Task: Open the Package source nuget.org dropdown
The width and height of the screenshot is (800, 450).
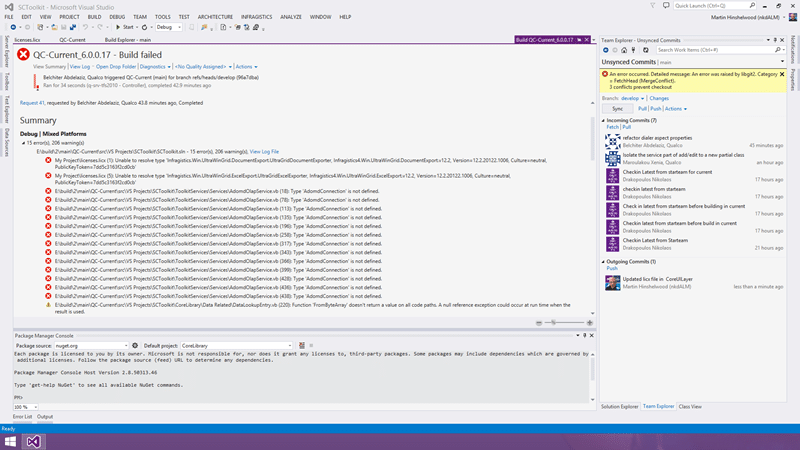Action: pyautogui.click(x=91, y=345)
